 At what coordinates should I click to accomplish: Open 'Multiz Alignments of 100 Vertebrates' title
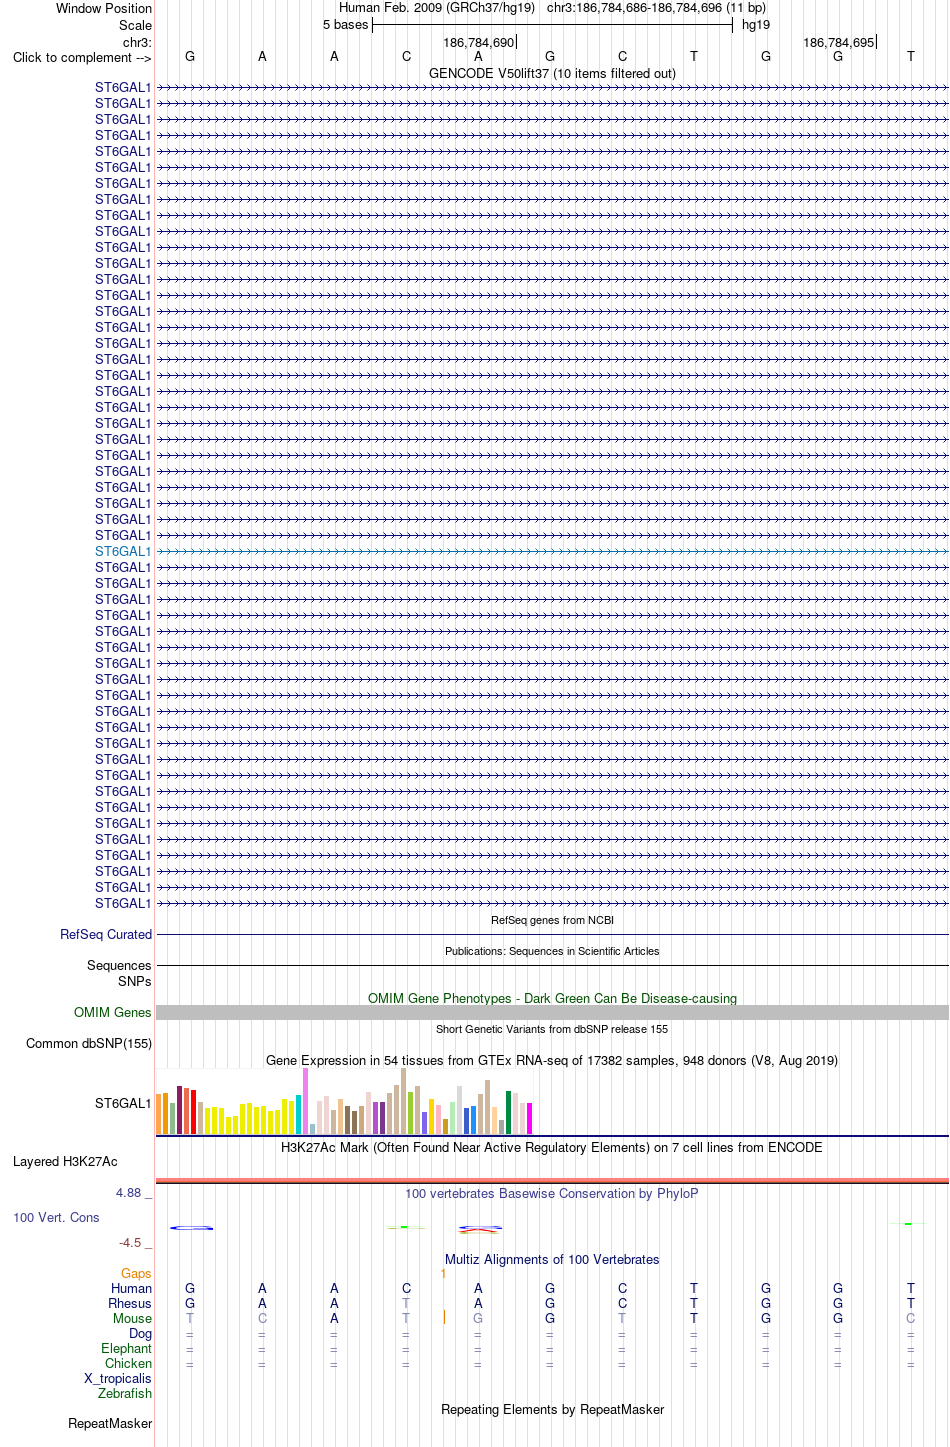click(552, 1259)
